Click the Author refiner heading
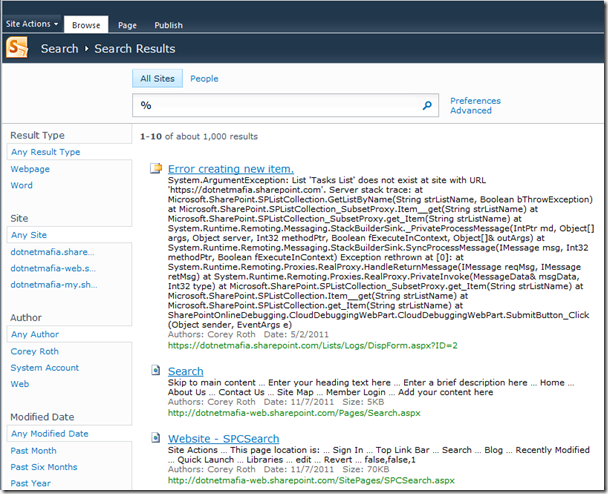The image size is (608, 494). click(26, 318)
